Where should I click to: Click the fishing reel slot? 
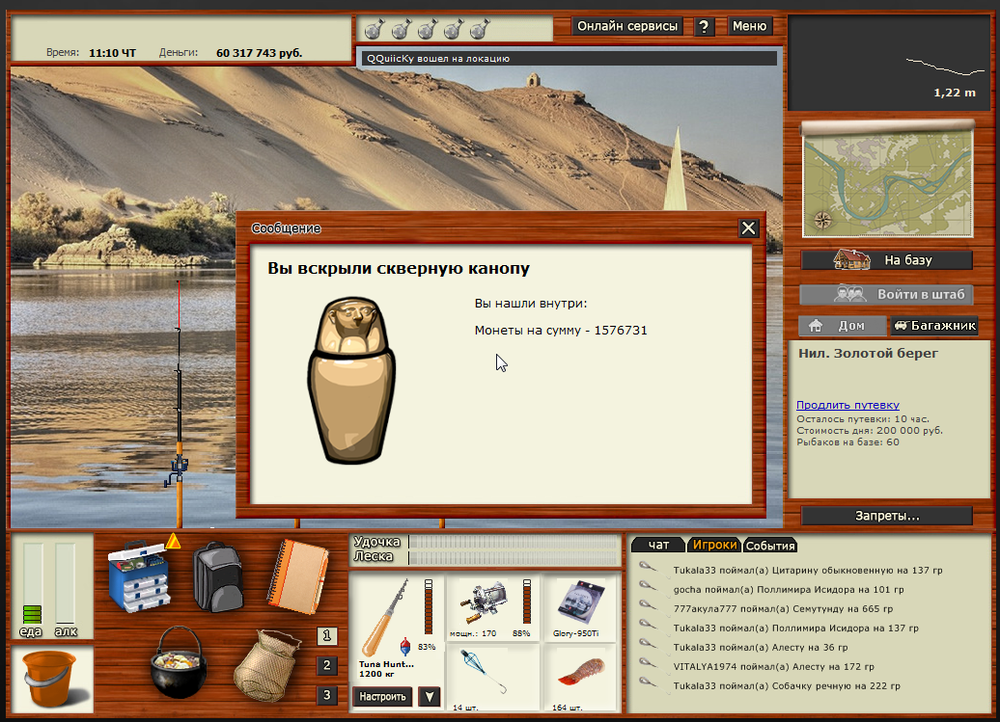pos(491,607)
